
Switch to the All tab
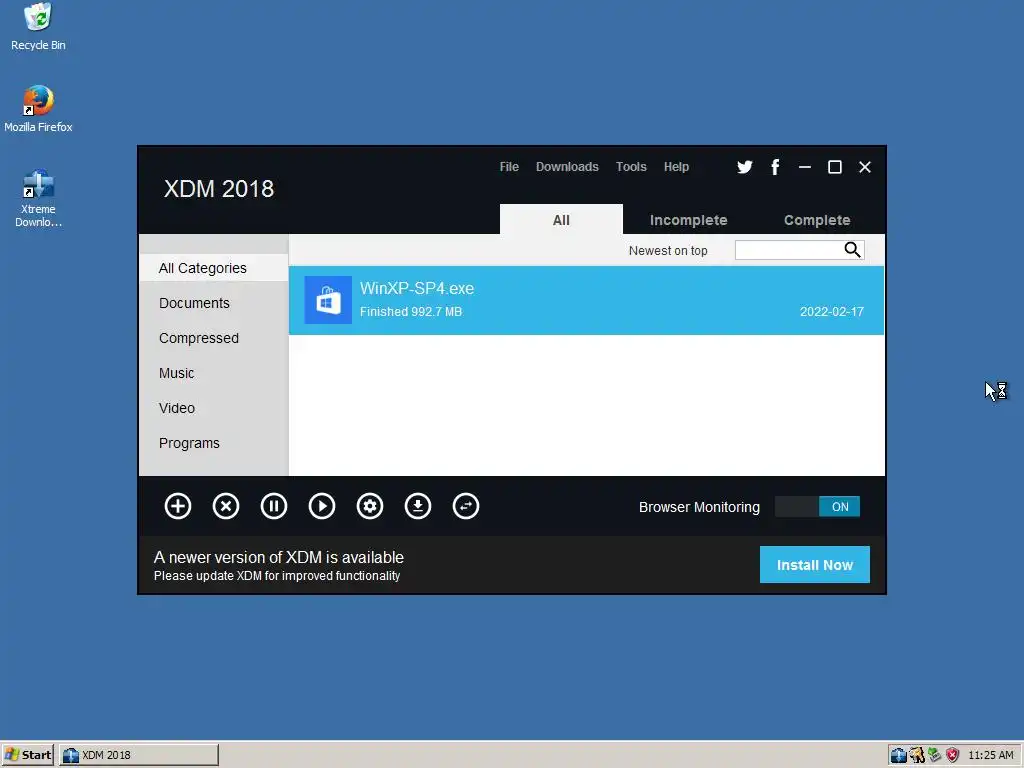coord(561,219)
